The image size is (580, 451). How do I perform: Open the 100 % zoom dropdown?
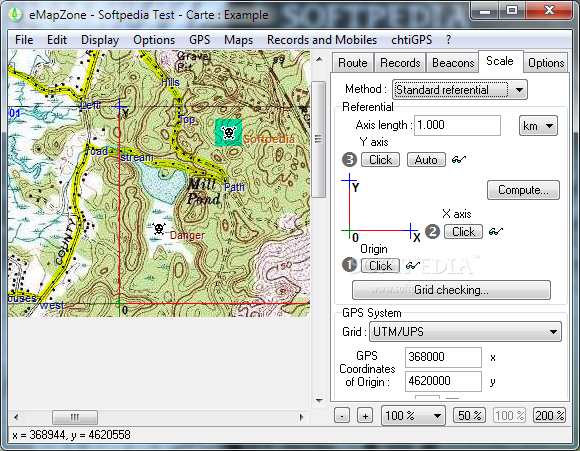[x=413, y=415]
